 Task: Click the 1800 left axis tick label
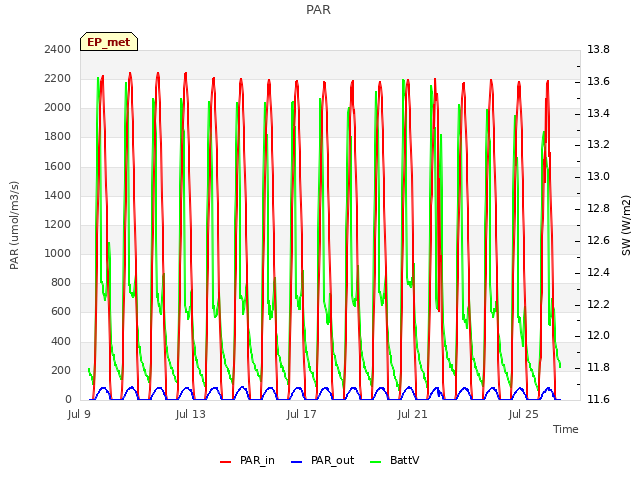point(58,136)
